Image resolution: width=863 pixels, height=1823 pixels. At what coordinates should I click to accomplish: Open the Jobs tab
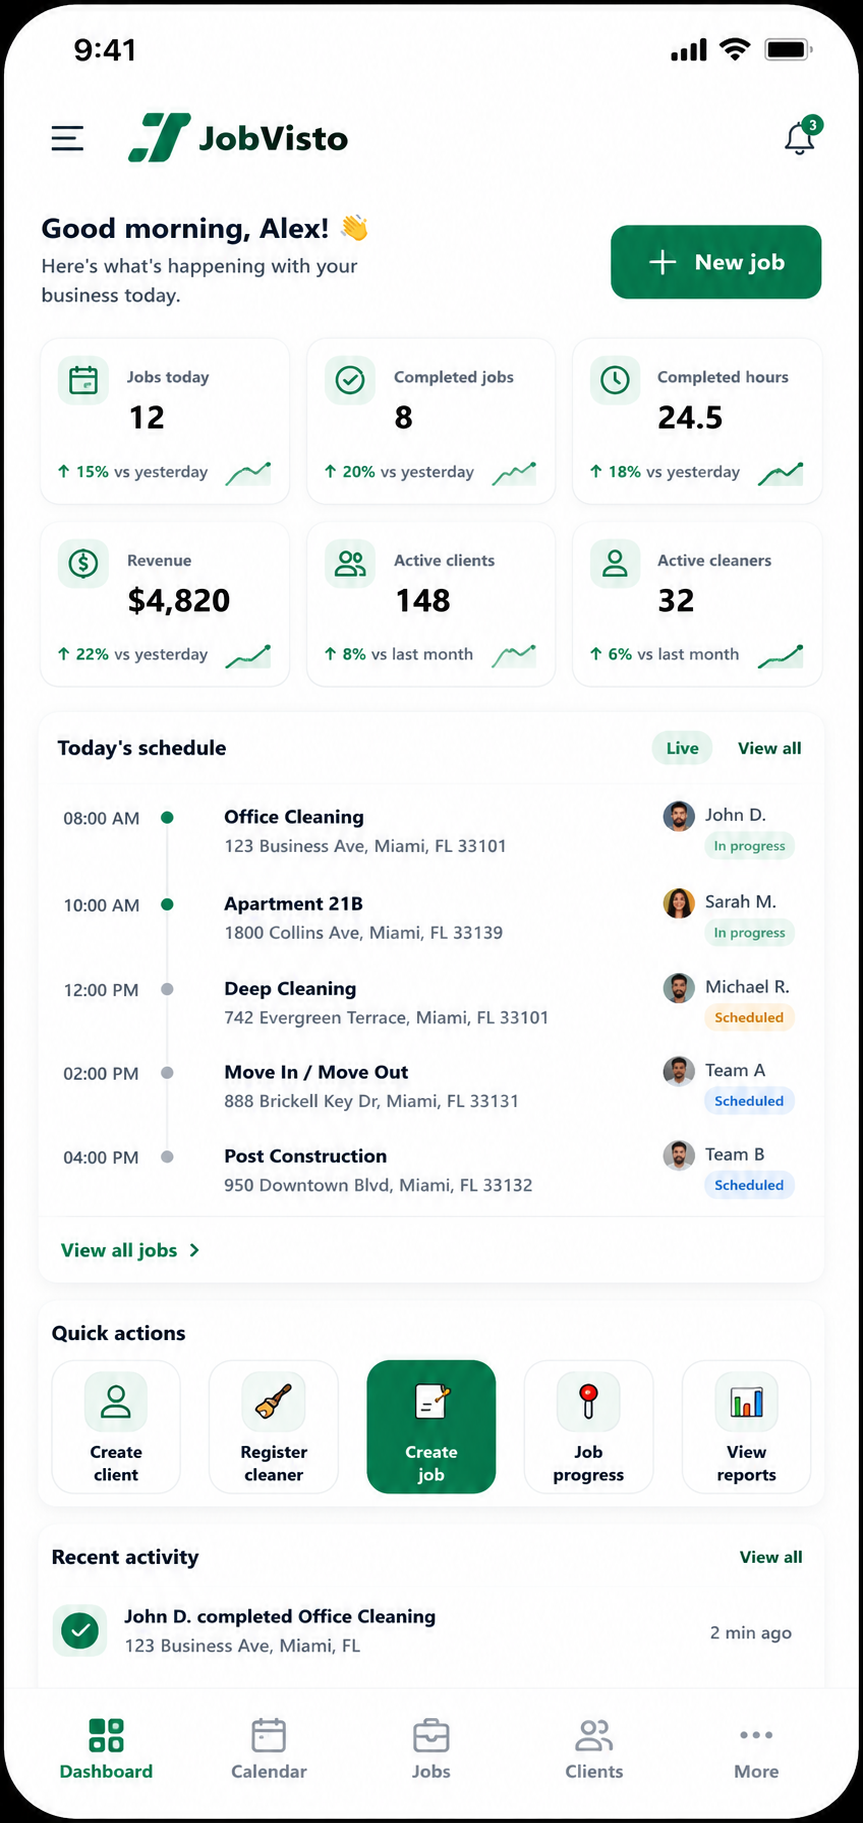click(431, 1749)
